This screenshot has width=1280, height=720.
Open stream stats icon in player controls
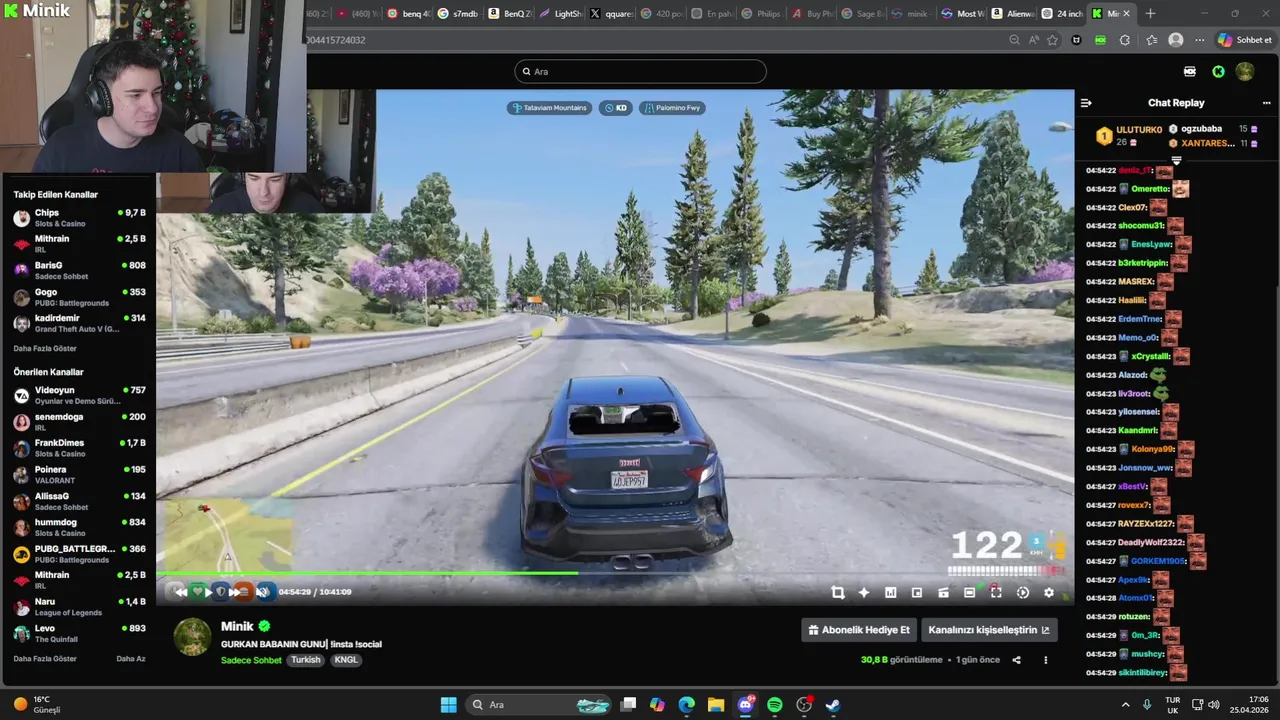coord(890,592)
